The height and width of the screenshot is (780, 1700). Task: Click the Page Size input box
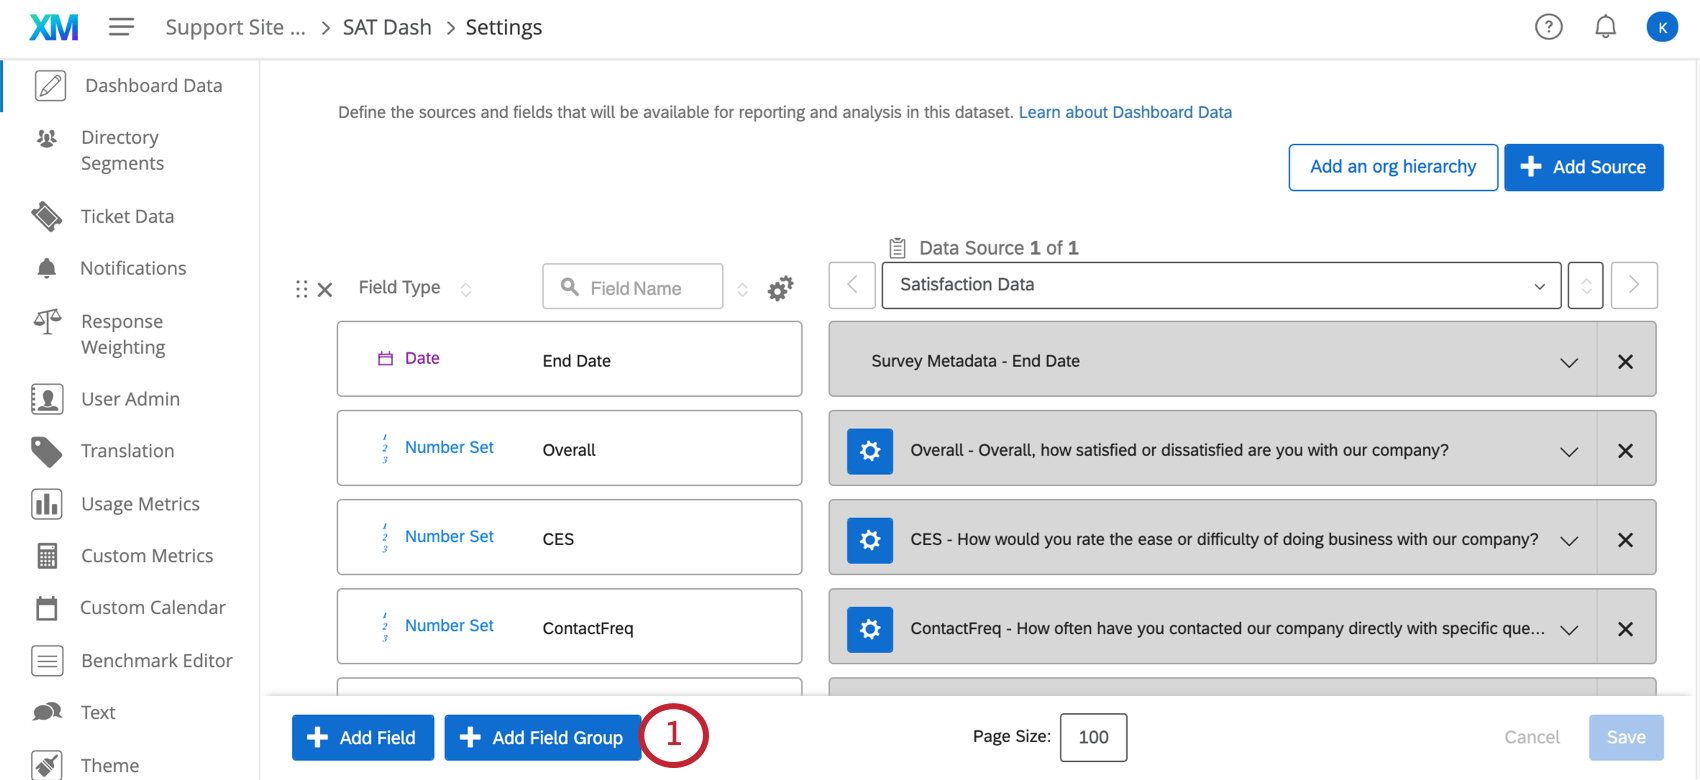point(1094,737)
